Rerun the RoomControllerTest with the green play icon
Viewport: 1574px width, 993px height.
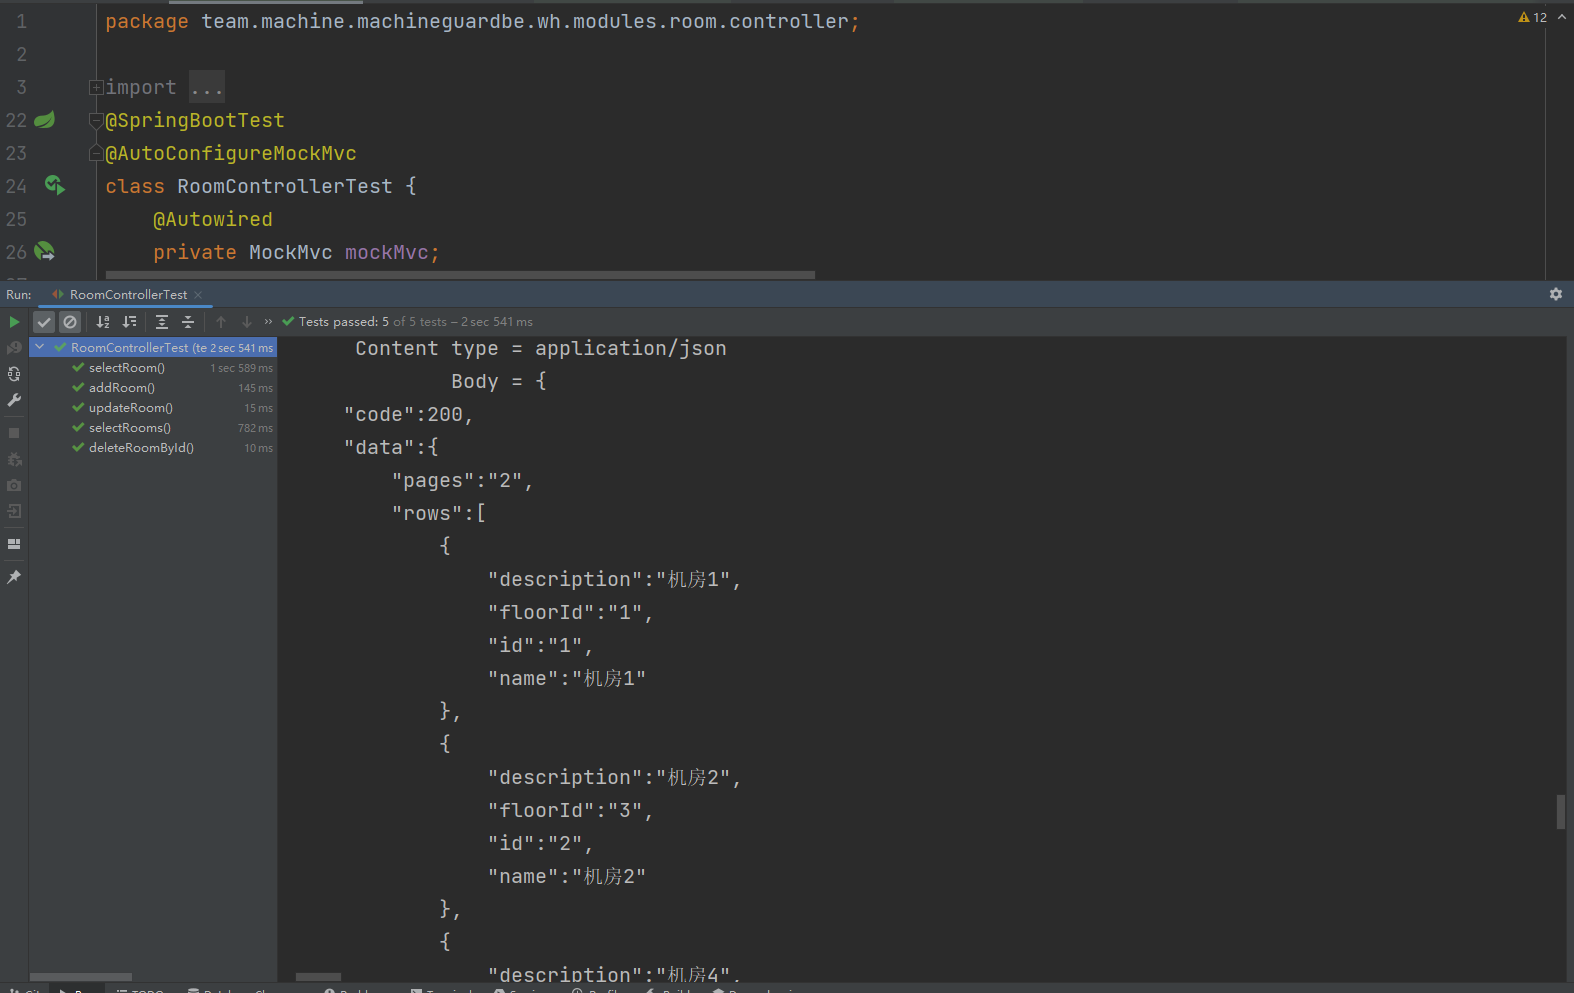click(14, 322)
